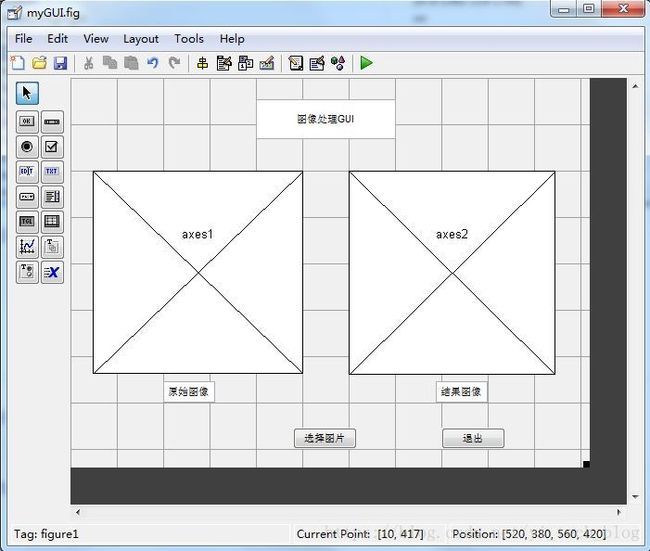Screen dimensions: 650x551
Task: Open the Tools menu
Action: pyautogui.click(x=189, y=39)
